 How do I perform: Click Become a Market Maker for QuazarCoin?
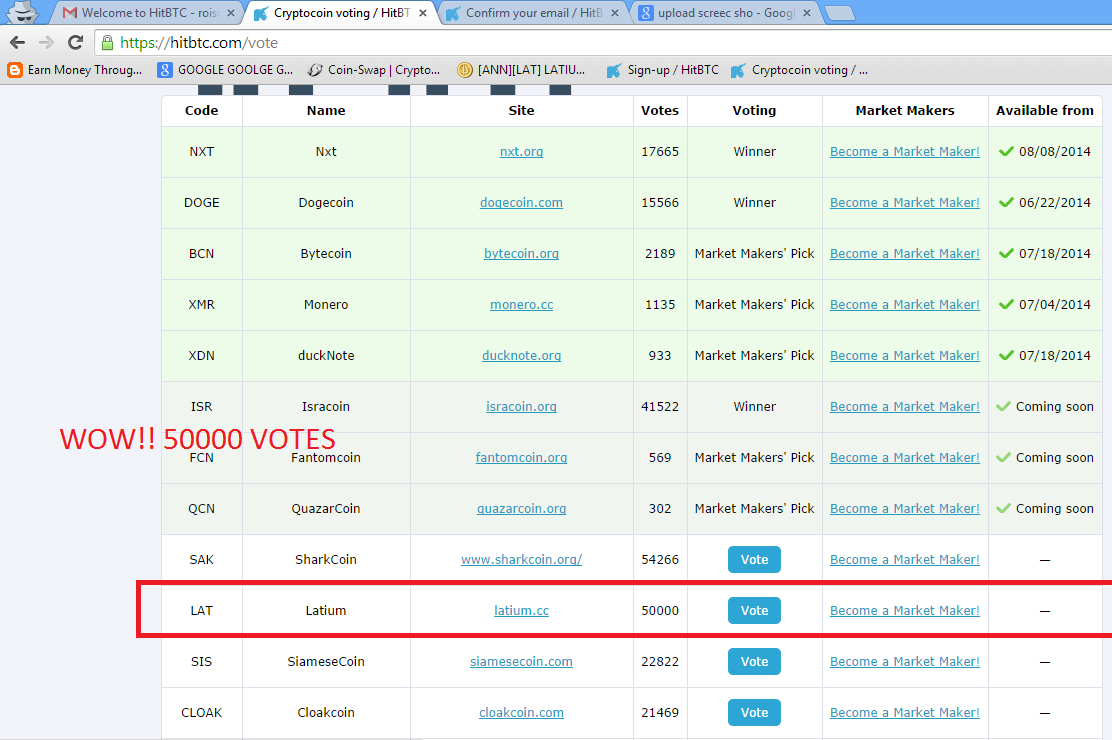pos(905,509)
